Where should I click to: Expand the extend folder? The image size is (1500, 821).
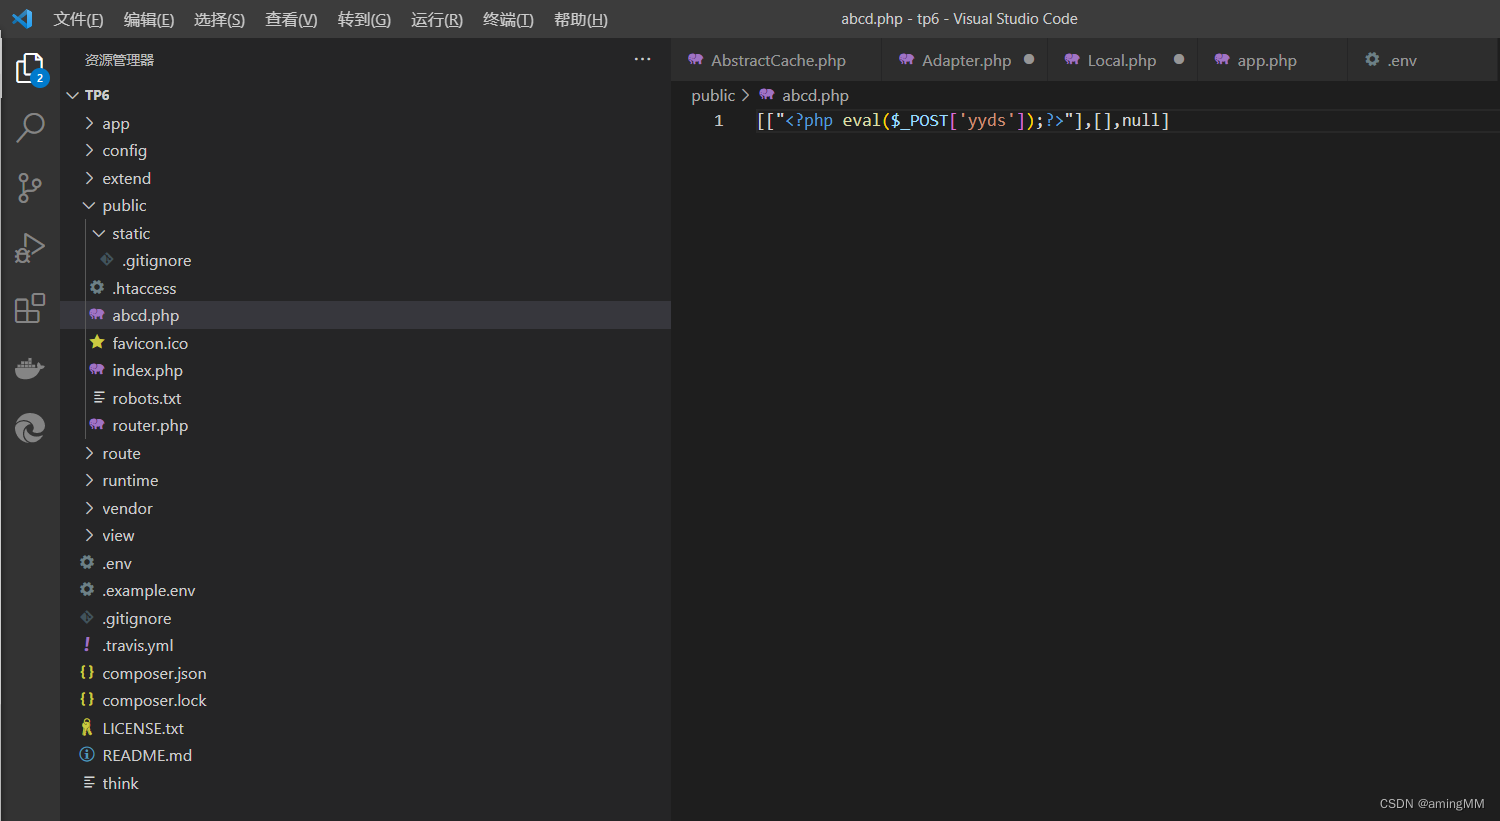coord(89,178)
